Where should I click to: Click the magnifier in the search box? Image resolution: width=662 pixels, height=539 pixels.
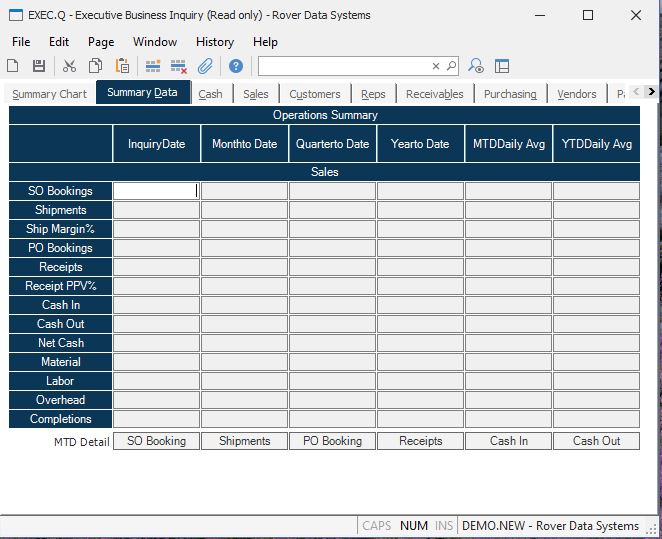tap(451, 66)
